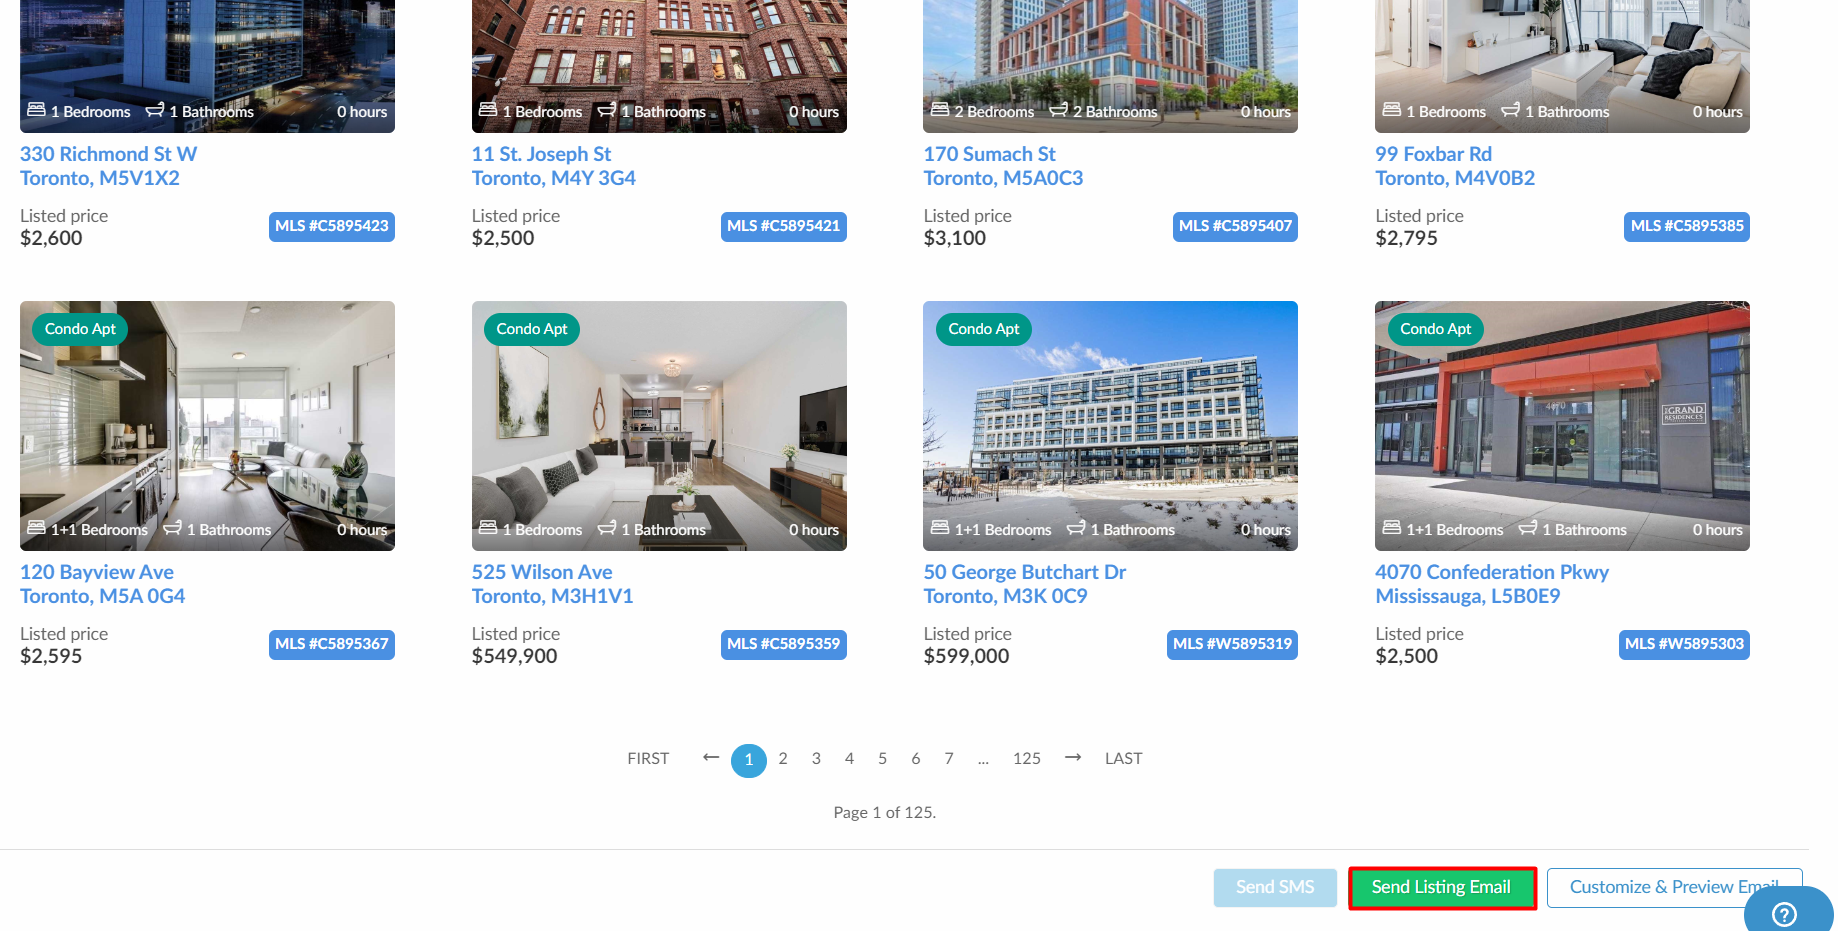
Task: Jump to page 125 in pagination
Action: pos(1026,759)
